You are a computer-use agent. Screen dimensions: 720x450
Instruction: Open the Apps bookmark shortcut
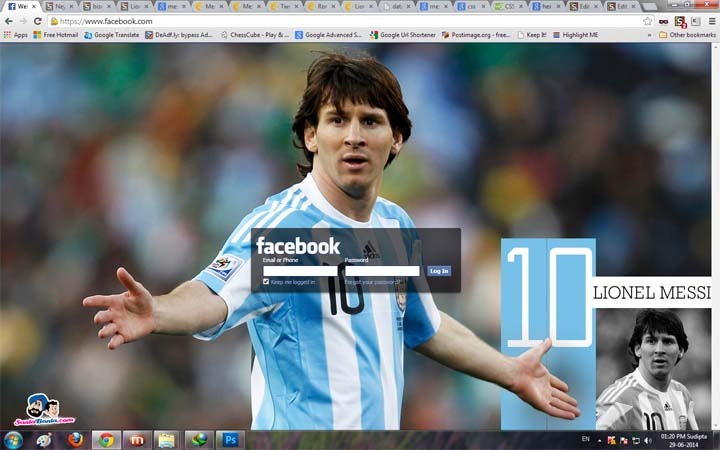click(15, 35)
